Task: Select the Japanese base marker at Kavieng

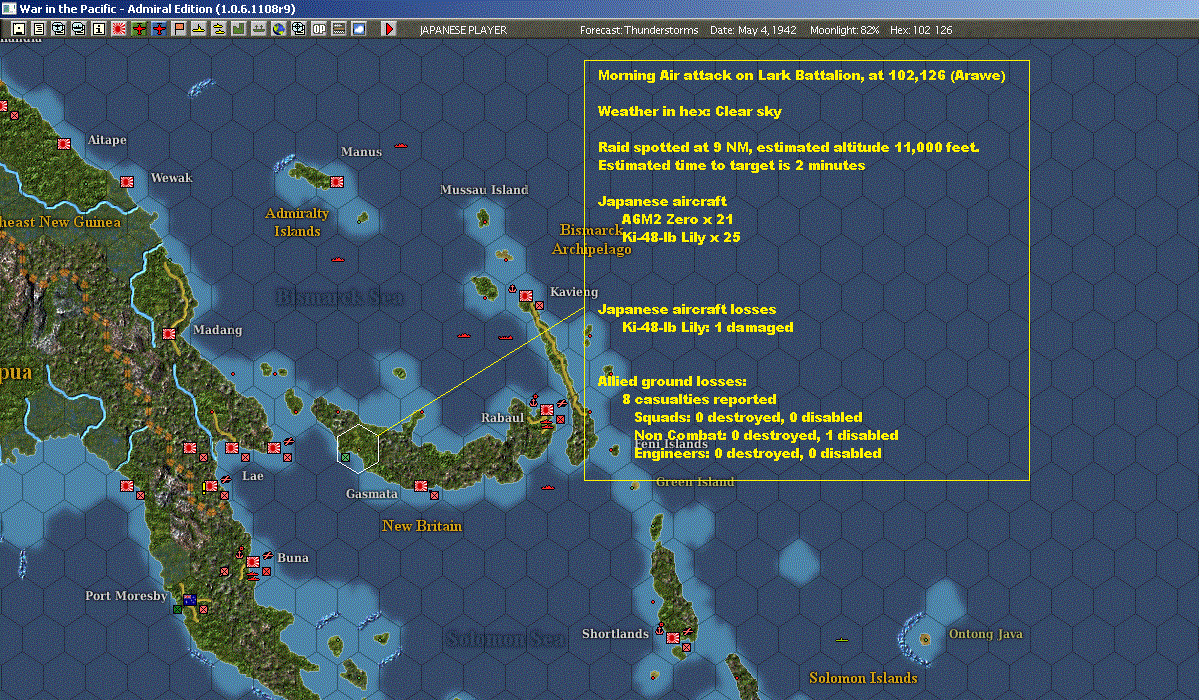Action: click(x=526, y=296)
